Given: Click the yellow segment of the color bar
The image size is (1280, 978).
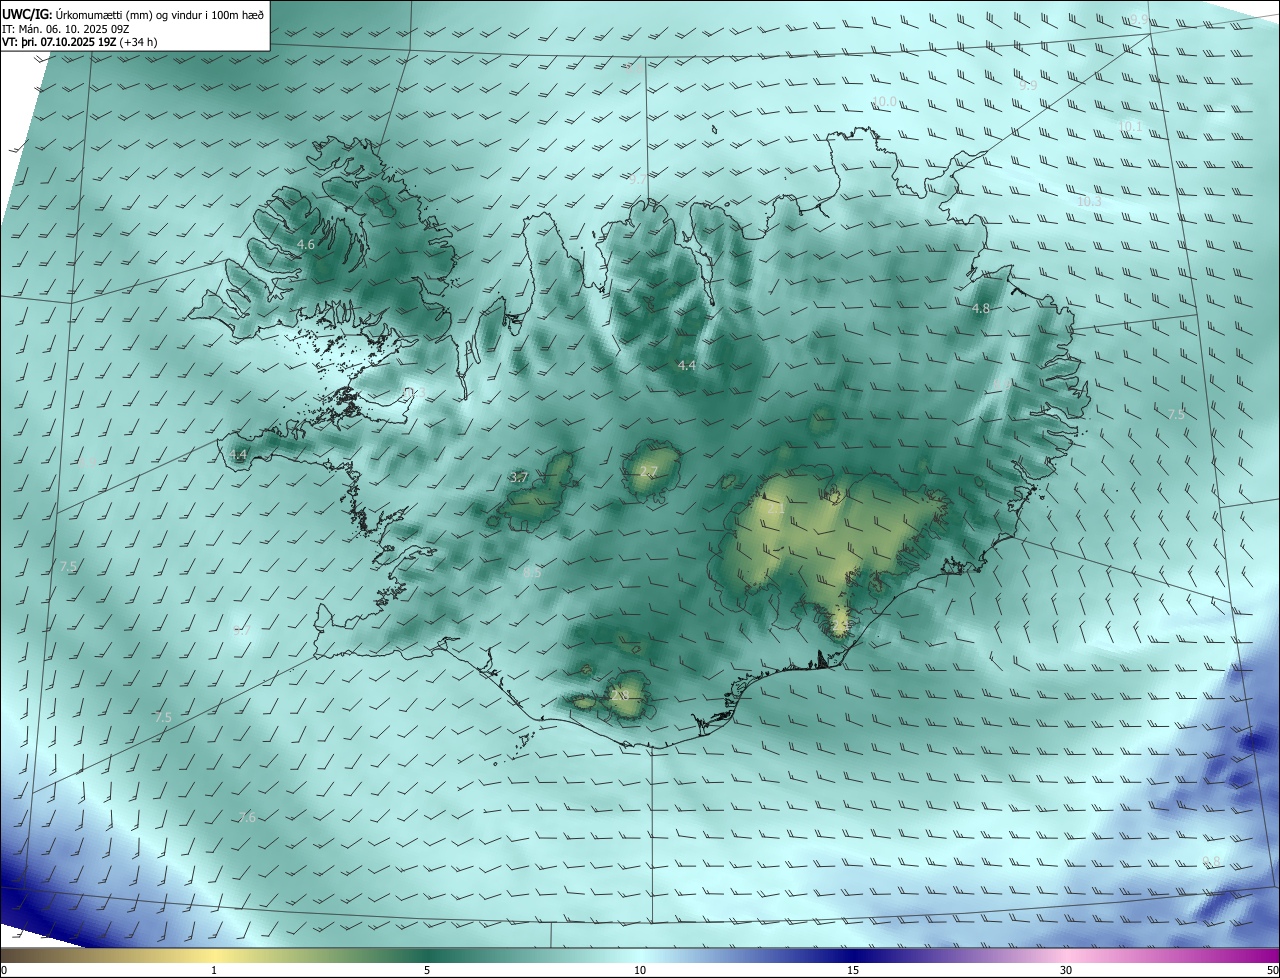Looking at the screenshot, I should (215, 955).
